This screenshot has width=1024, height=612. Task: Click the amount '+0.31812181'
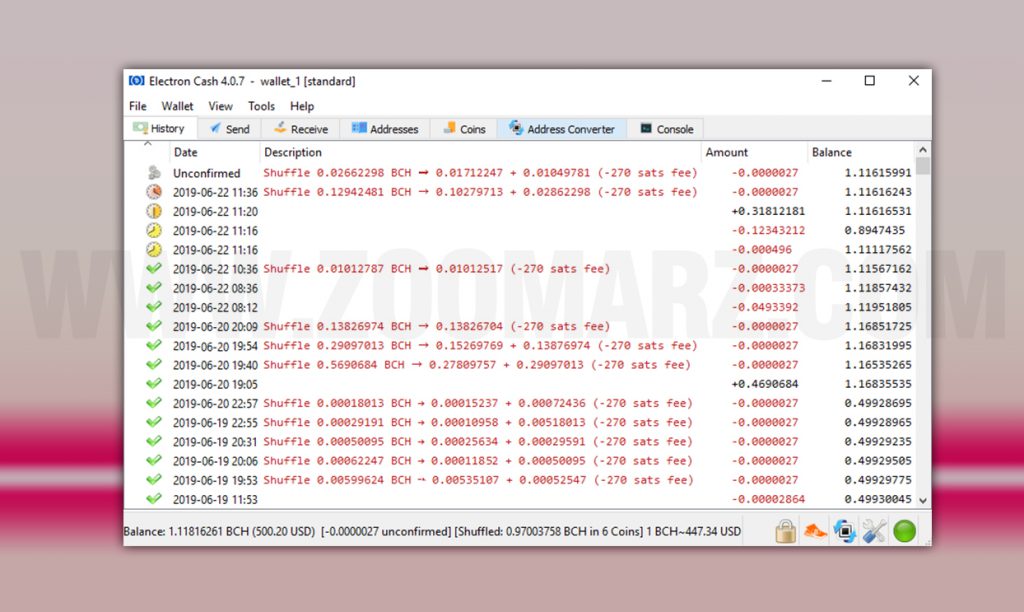click(768, 211)
